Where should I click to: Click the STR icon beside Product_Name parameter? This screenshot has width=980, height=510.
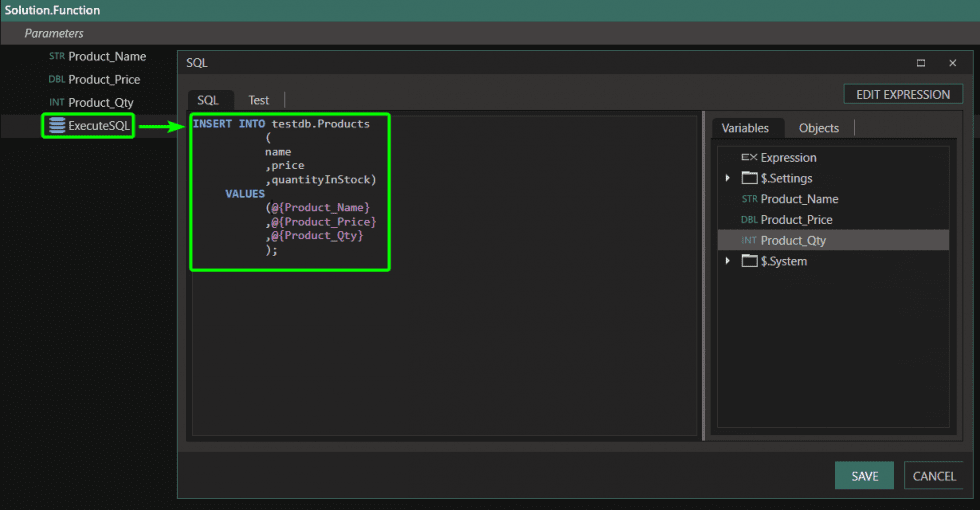pyautogui.click(x=56, y=57)
